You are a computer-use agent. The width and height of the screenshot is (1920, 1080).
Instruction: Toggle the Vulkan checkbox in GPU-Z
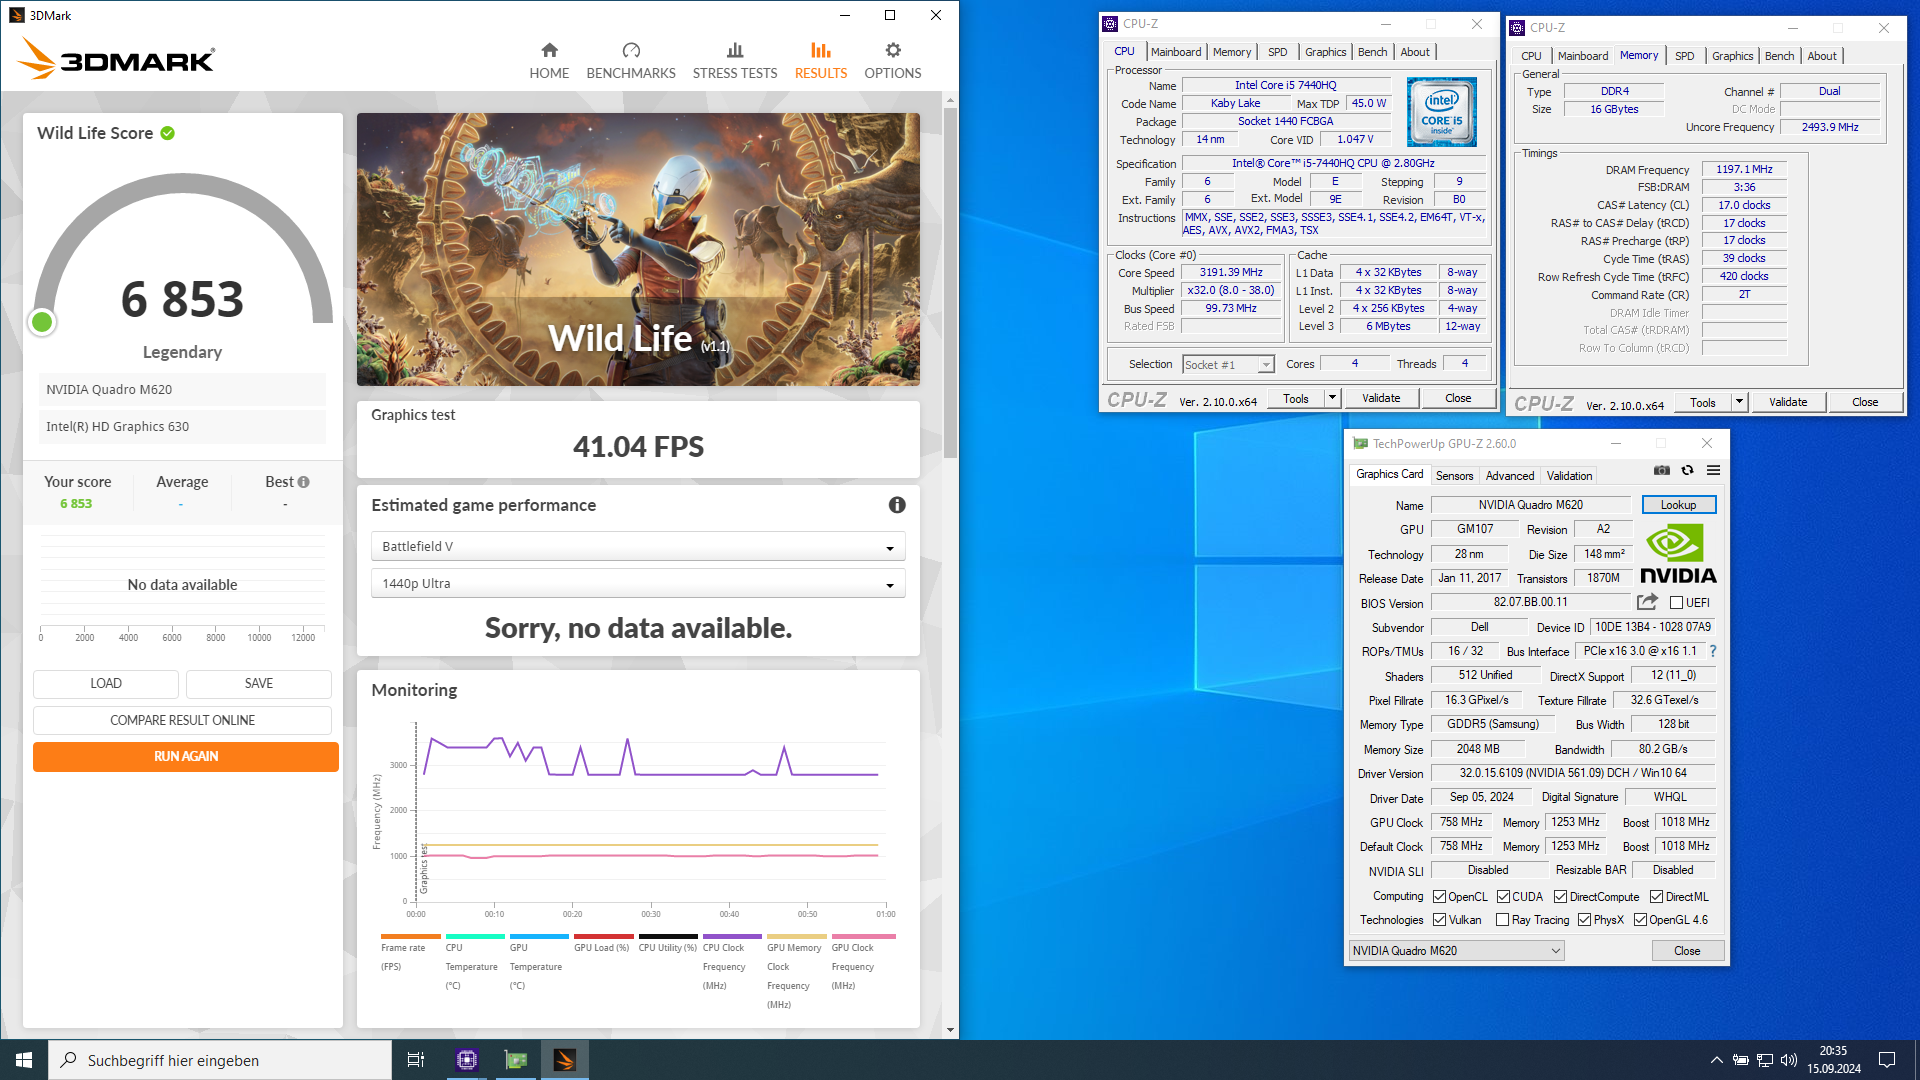click(1439, 920)
